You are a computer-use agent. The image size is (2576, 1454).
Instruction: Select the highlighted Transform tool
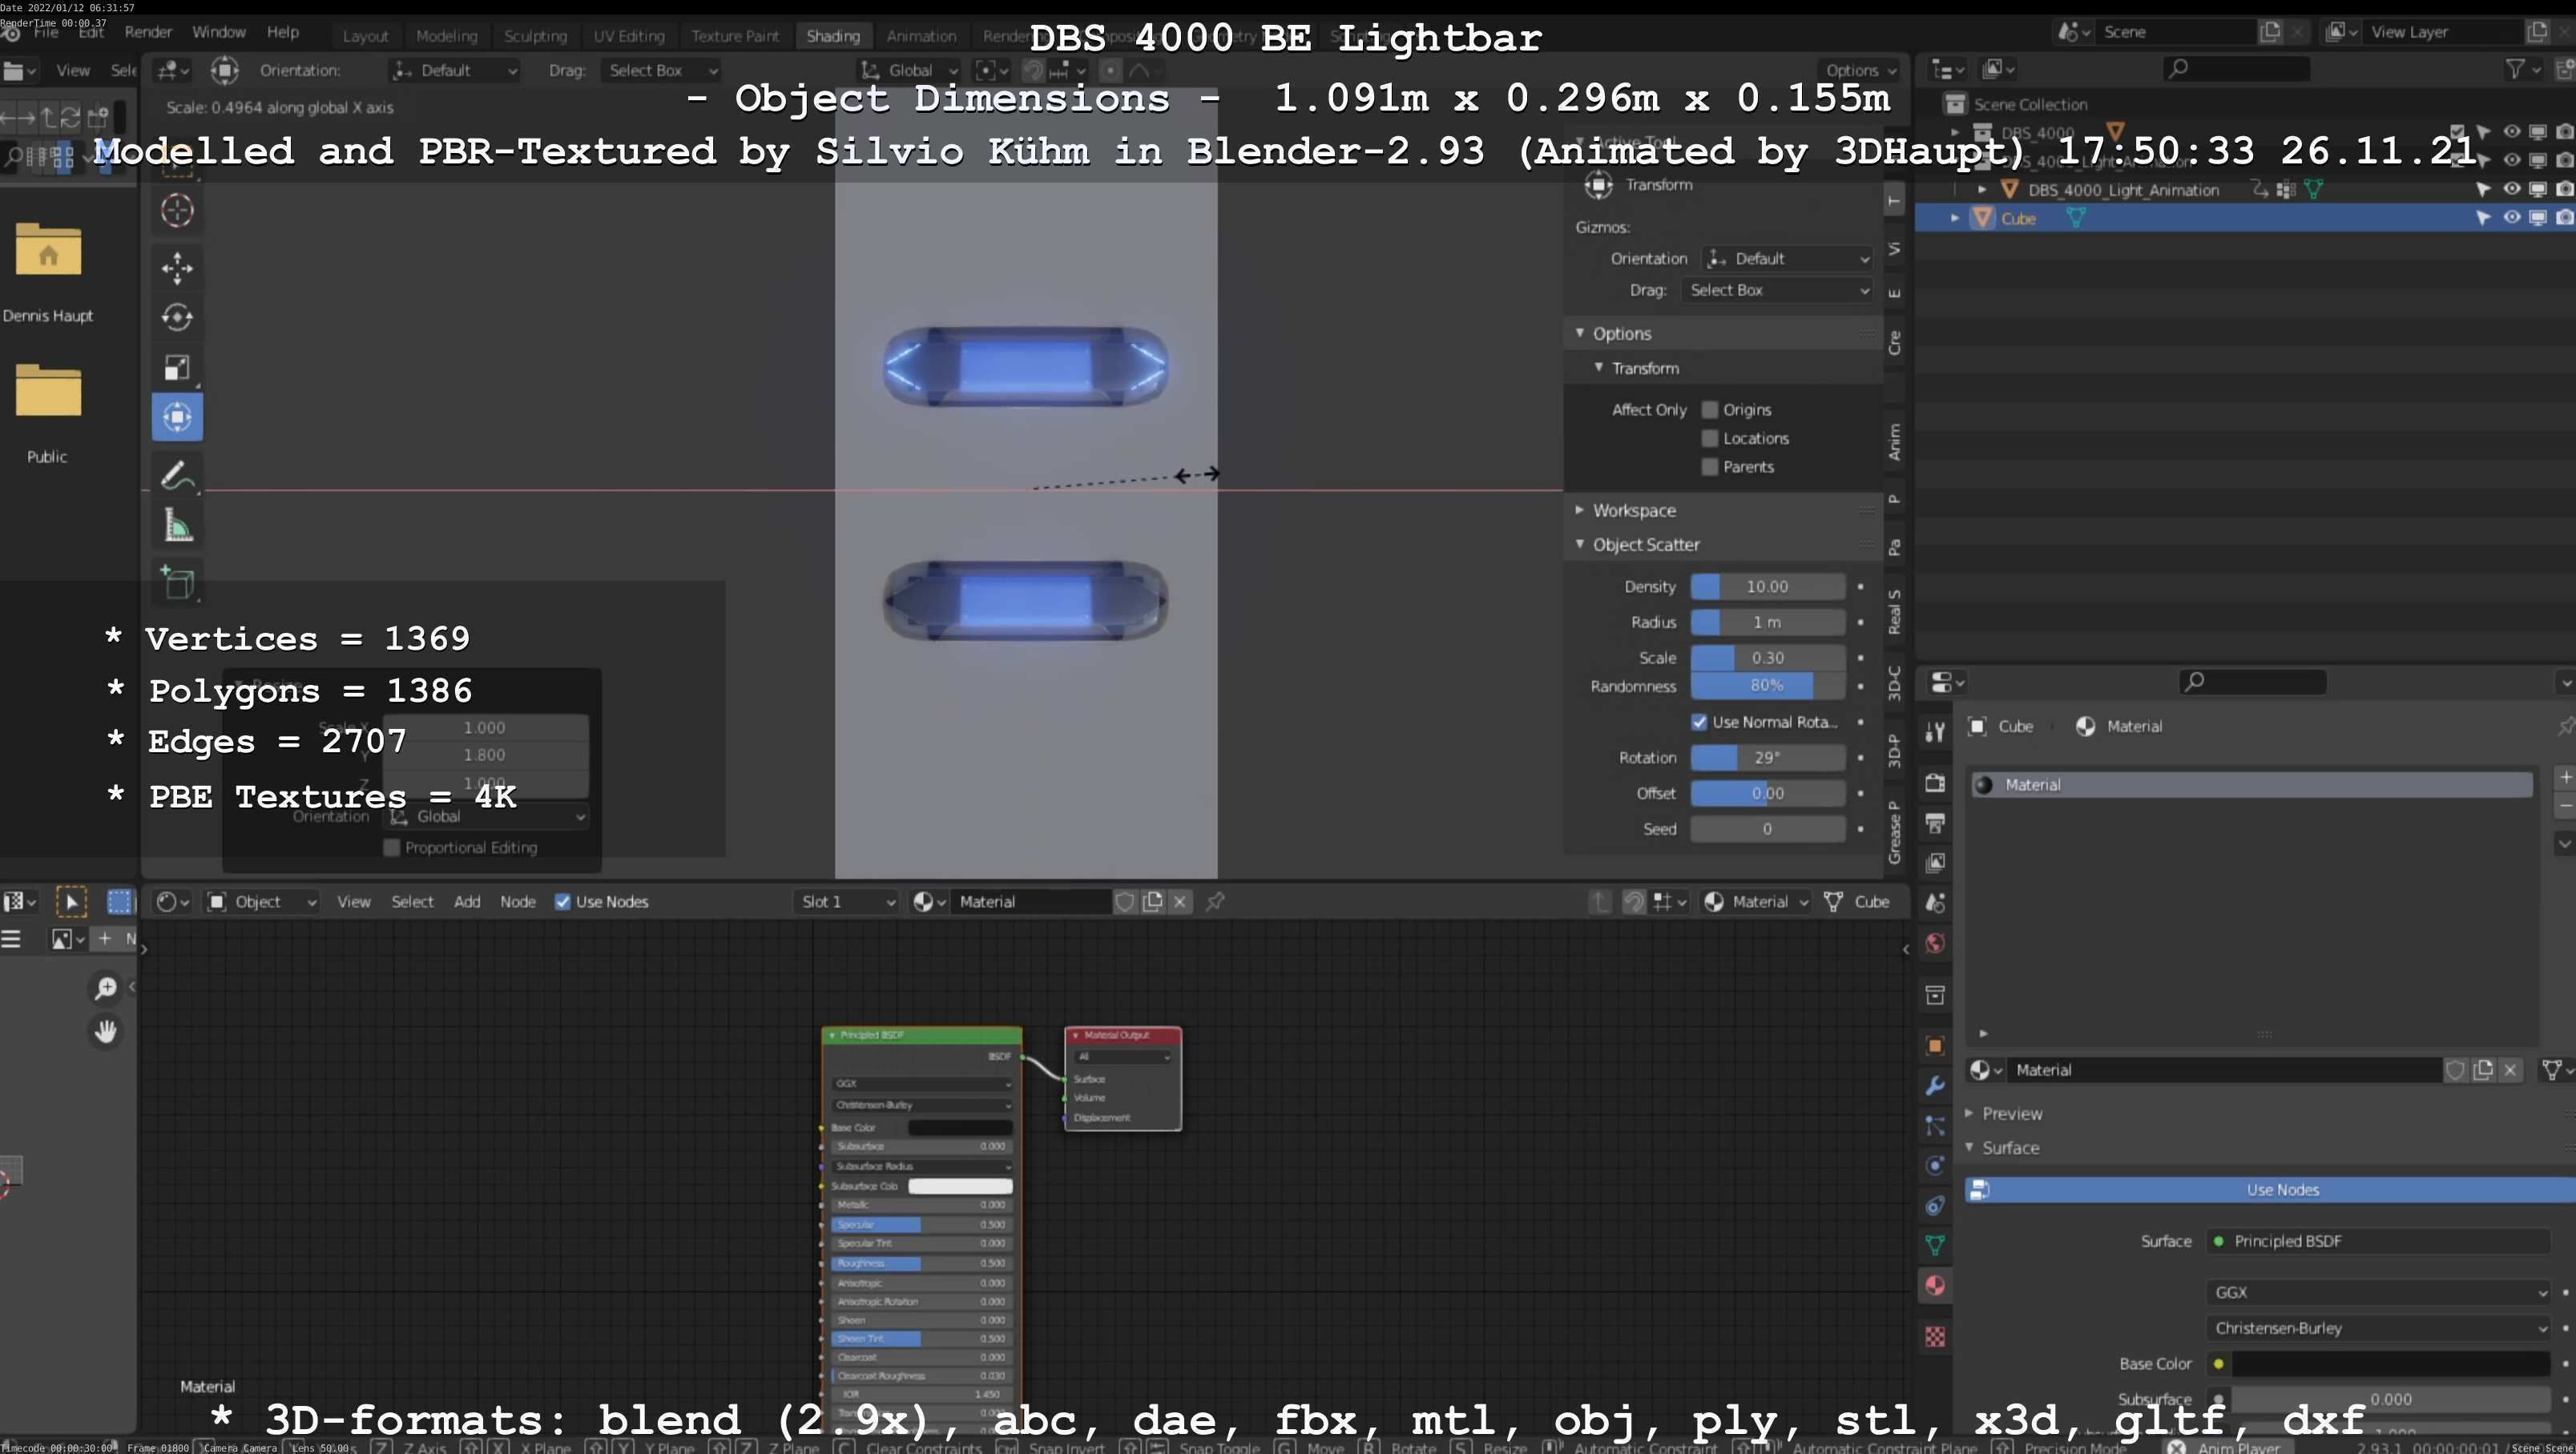point(177,417)
